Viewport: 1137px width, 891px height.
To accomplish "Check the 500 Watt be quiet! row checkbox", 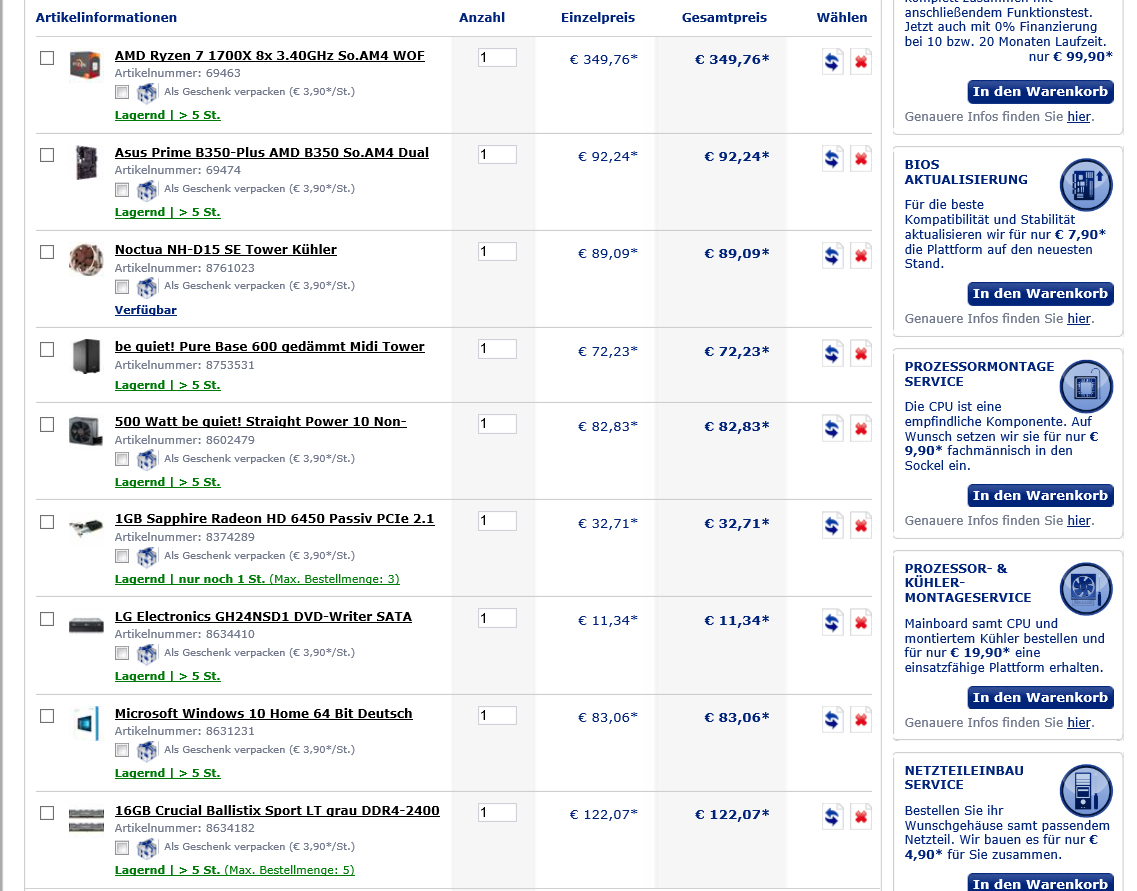I will (x=47, y=424).
